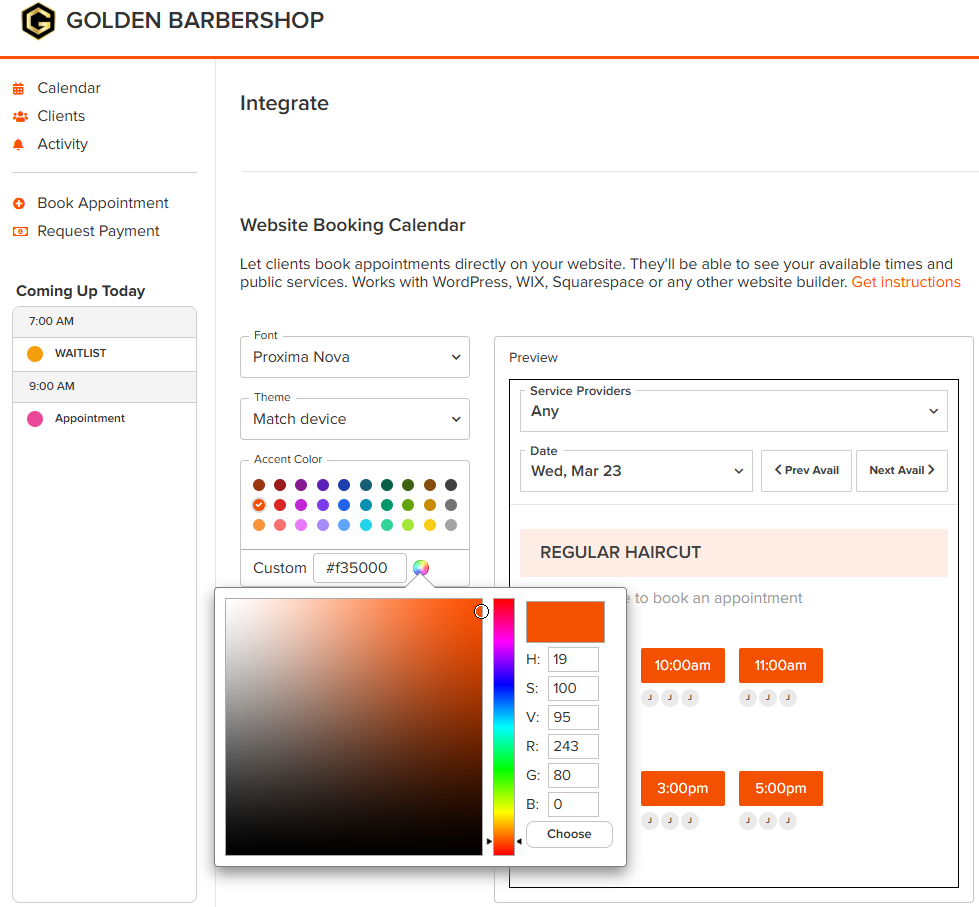Pick the light pink-violet accent swatch in the bottom row
Viewport: 979px width, 907px height.
301,525
